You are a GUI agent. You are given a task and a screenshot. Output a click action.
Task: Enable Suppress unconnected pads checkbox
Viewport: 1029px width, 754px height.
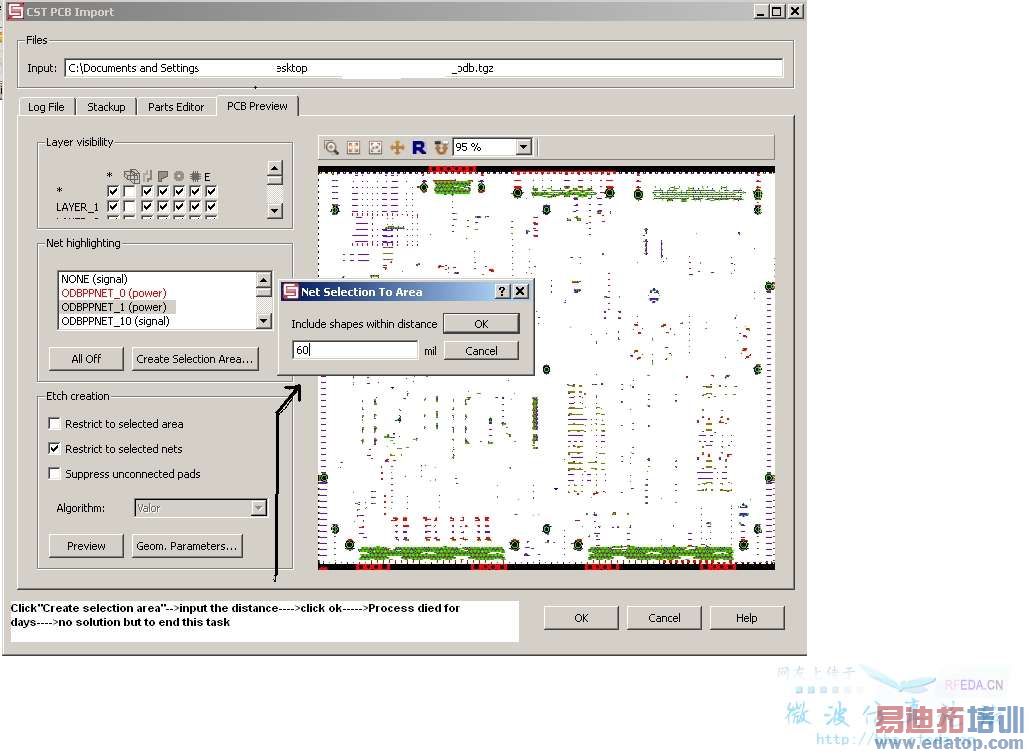(54, 474)
